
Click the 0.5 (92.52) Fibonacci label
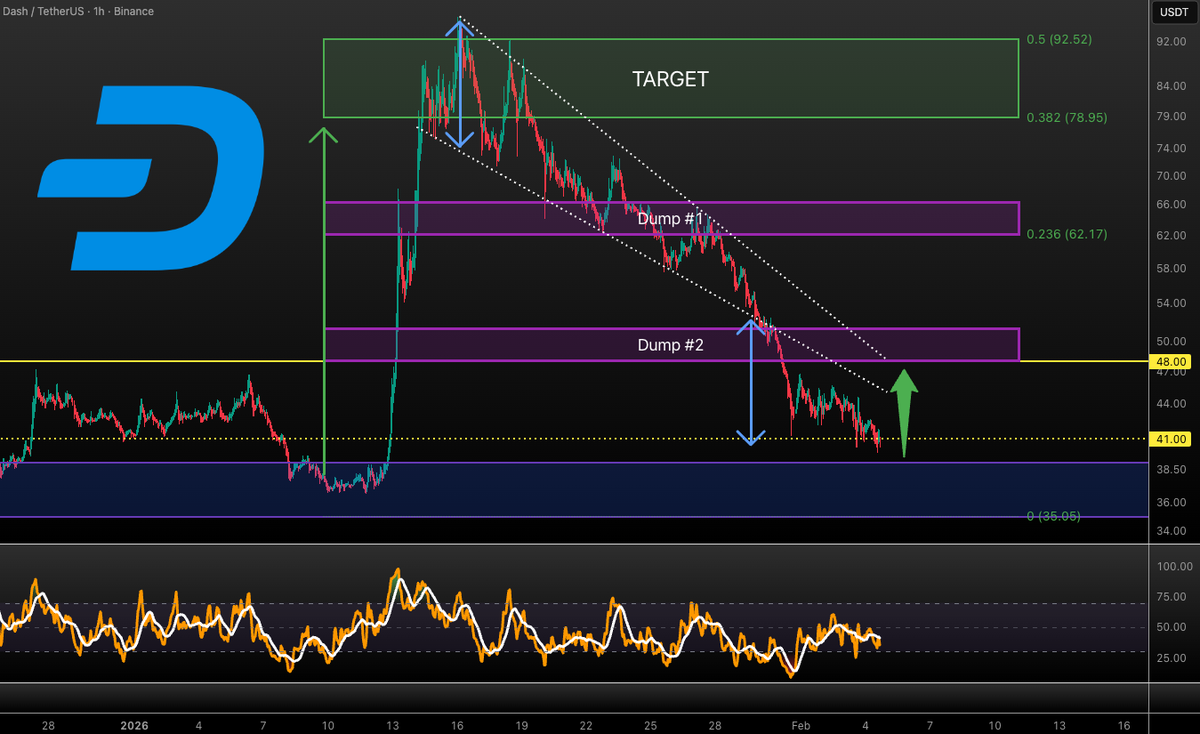1060,41
